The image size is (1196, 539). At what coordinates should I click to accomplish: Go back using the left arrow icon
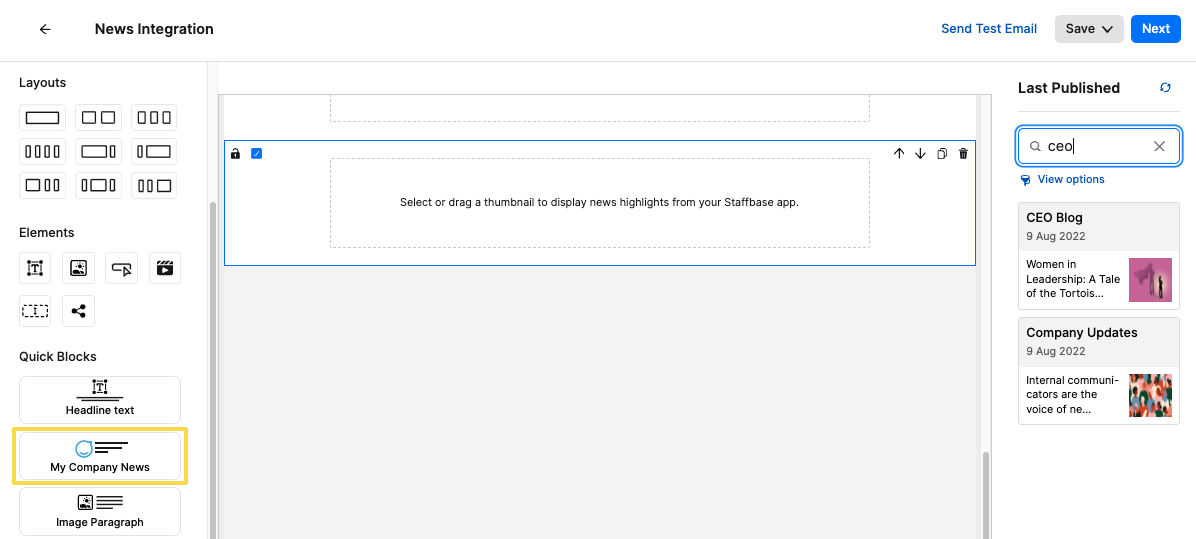point(45,29)
